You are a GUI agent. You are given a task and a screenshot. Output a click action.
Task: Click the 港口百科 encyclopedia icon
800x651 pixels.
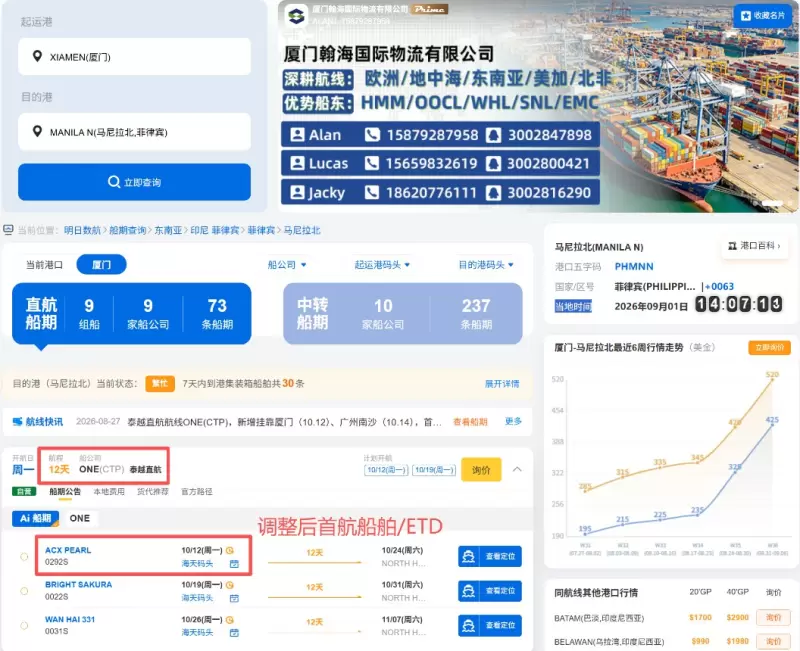[x=732, y=246]
